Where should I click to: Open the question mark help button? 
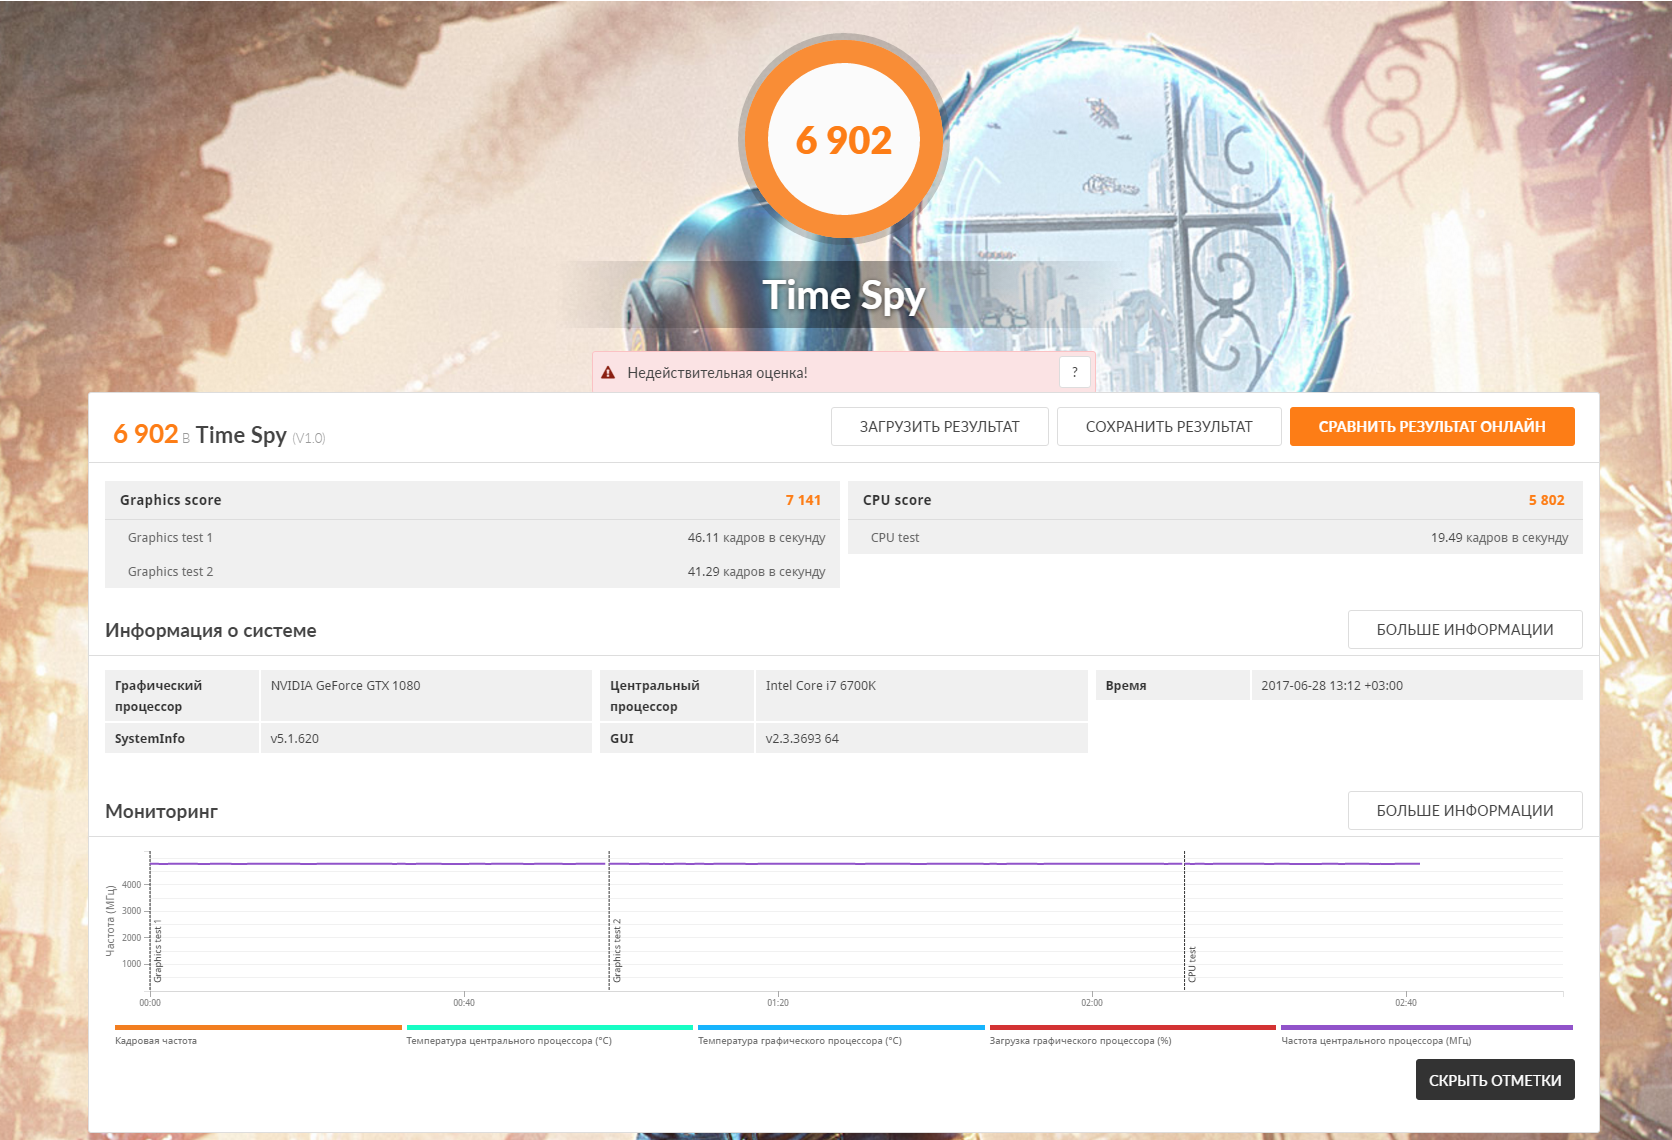[1074, 372]
